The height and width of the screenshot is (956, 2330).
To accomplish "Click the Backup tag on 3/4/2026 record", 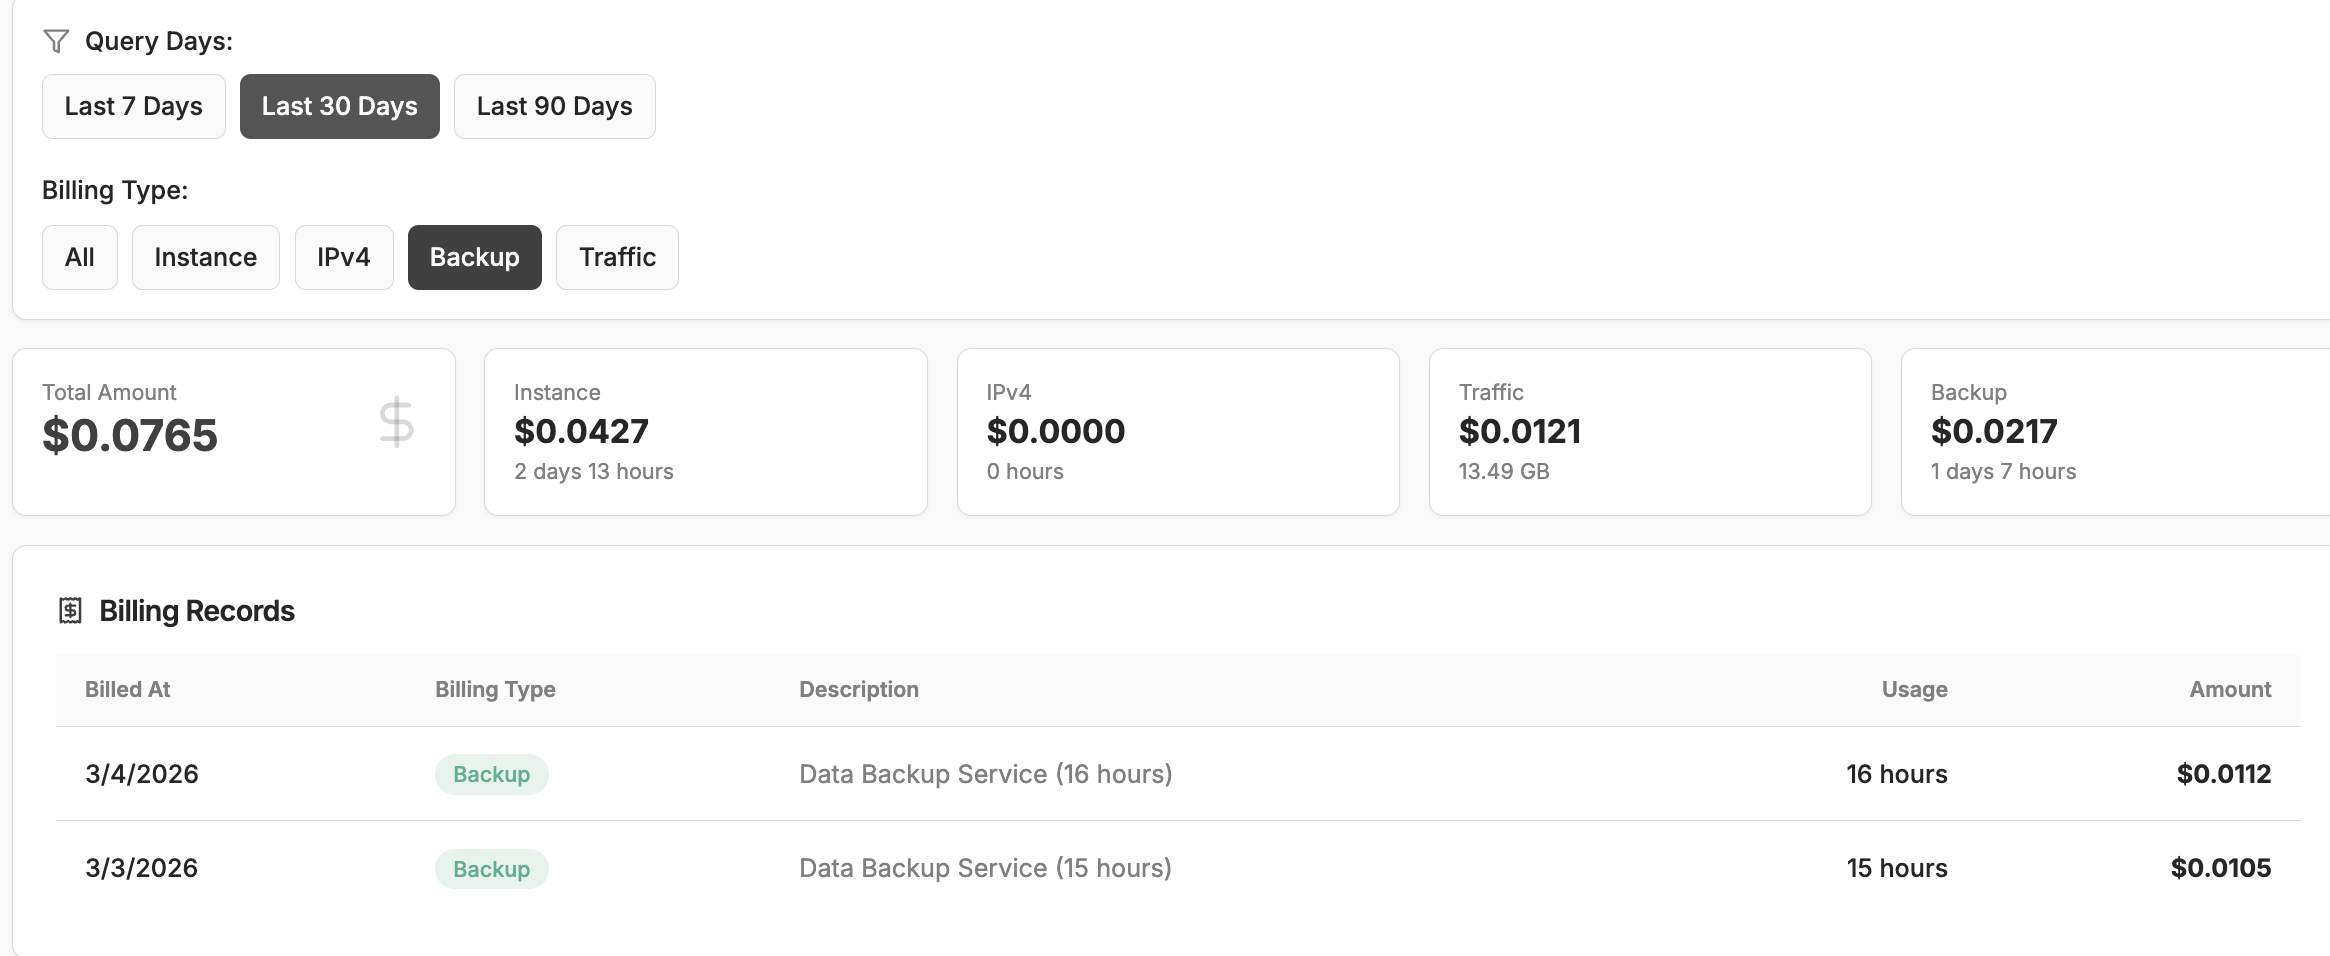I will pyautogui.click(x=491, y=774).
